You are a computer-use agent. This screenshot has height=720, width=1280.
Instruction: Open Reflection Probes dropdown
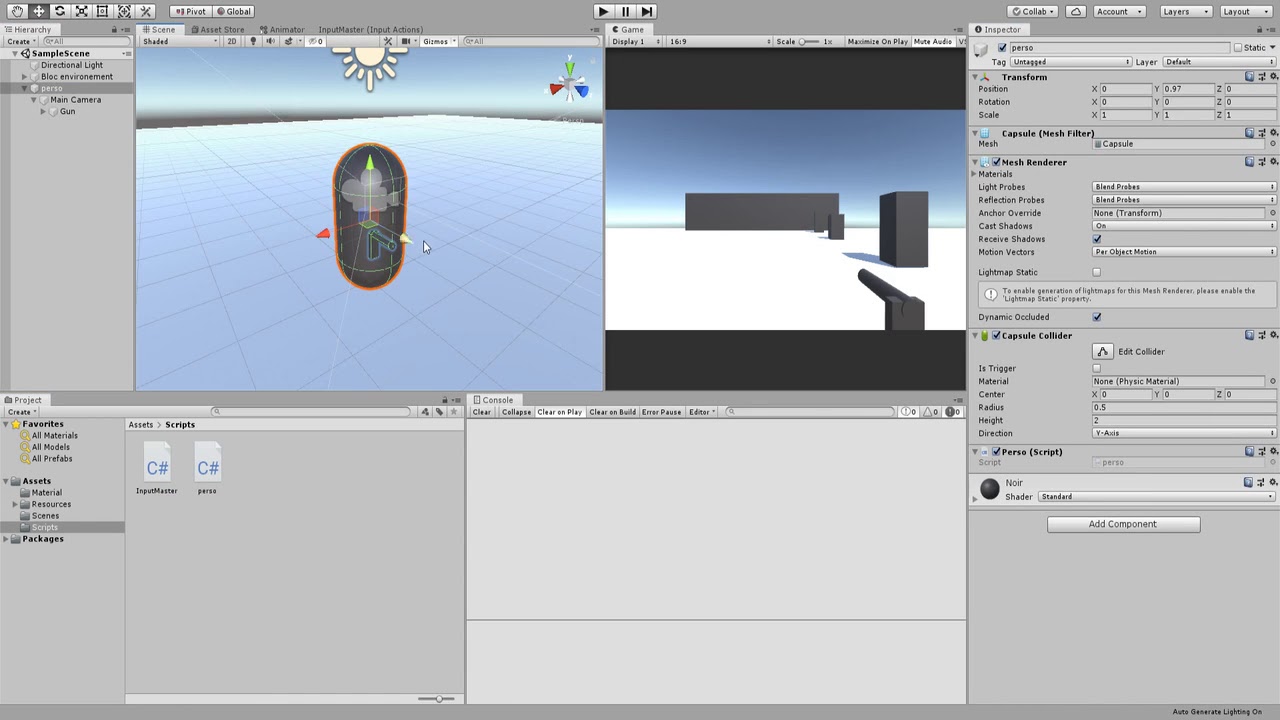(1184, 200)
